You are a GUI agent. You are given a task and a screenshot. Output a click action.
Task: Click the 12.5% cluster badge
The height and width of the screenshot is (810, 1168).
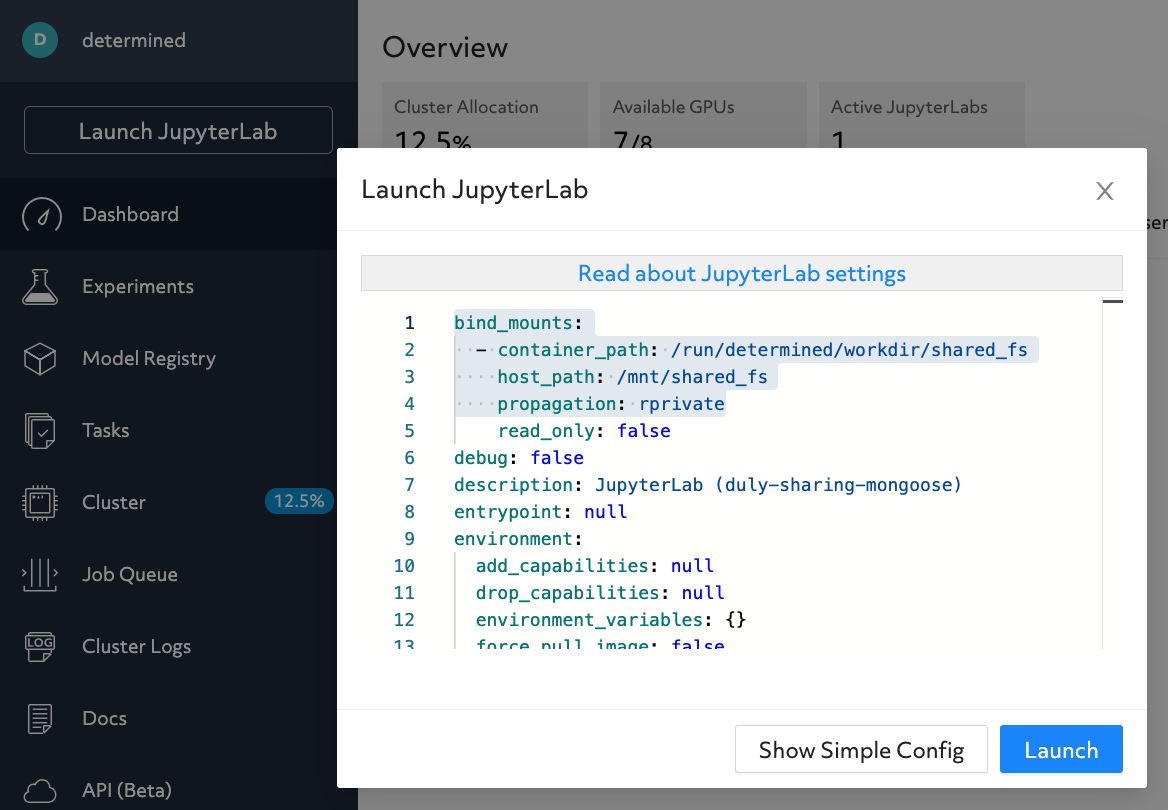(299, 501)
